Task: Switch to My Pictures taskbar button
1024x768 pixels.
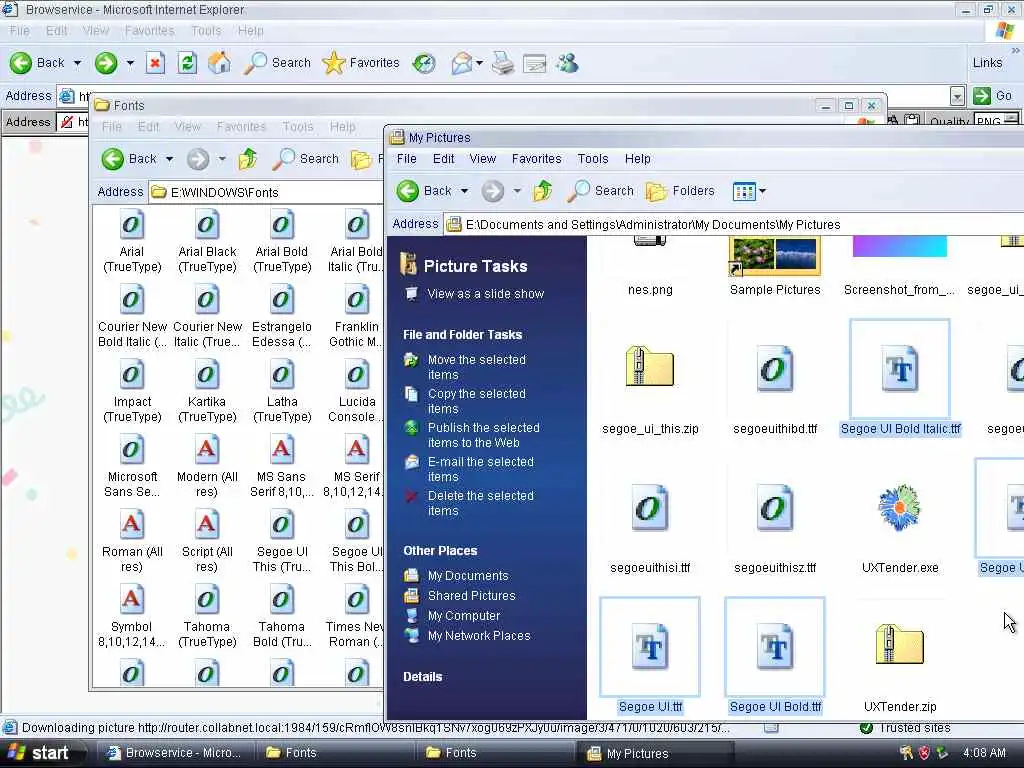Action: pyautogui.click(x=656, y=753)
